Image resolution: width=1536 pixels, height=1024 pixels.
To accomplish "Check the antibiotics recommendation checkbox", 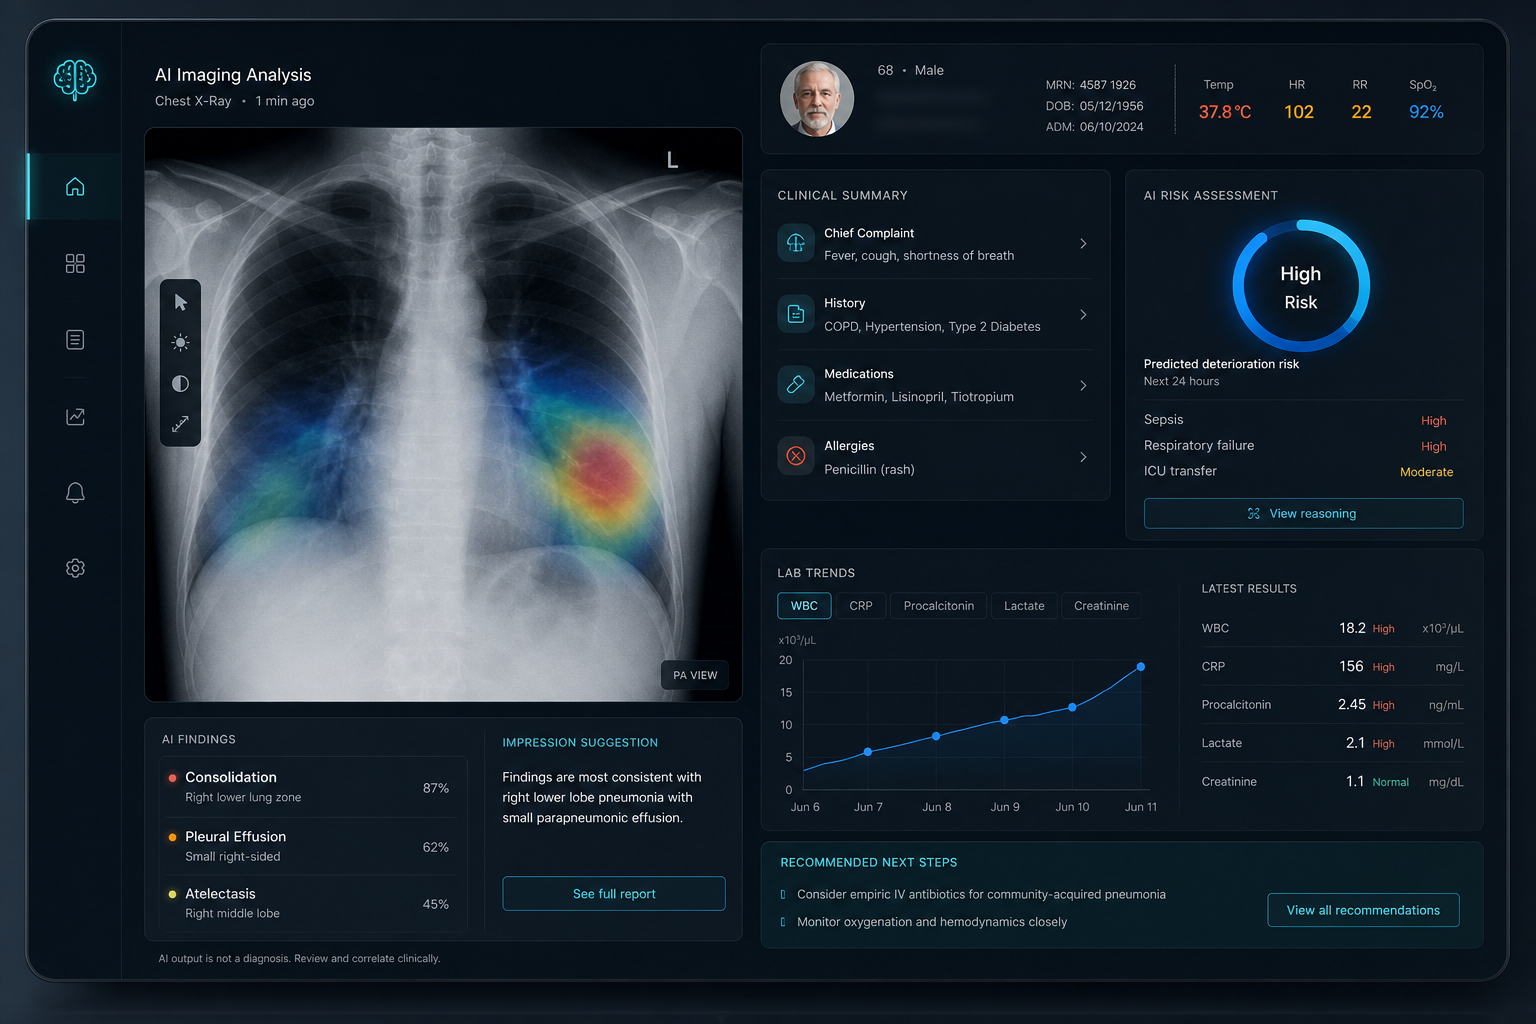I will click(783, 895).
